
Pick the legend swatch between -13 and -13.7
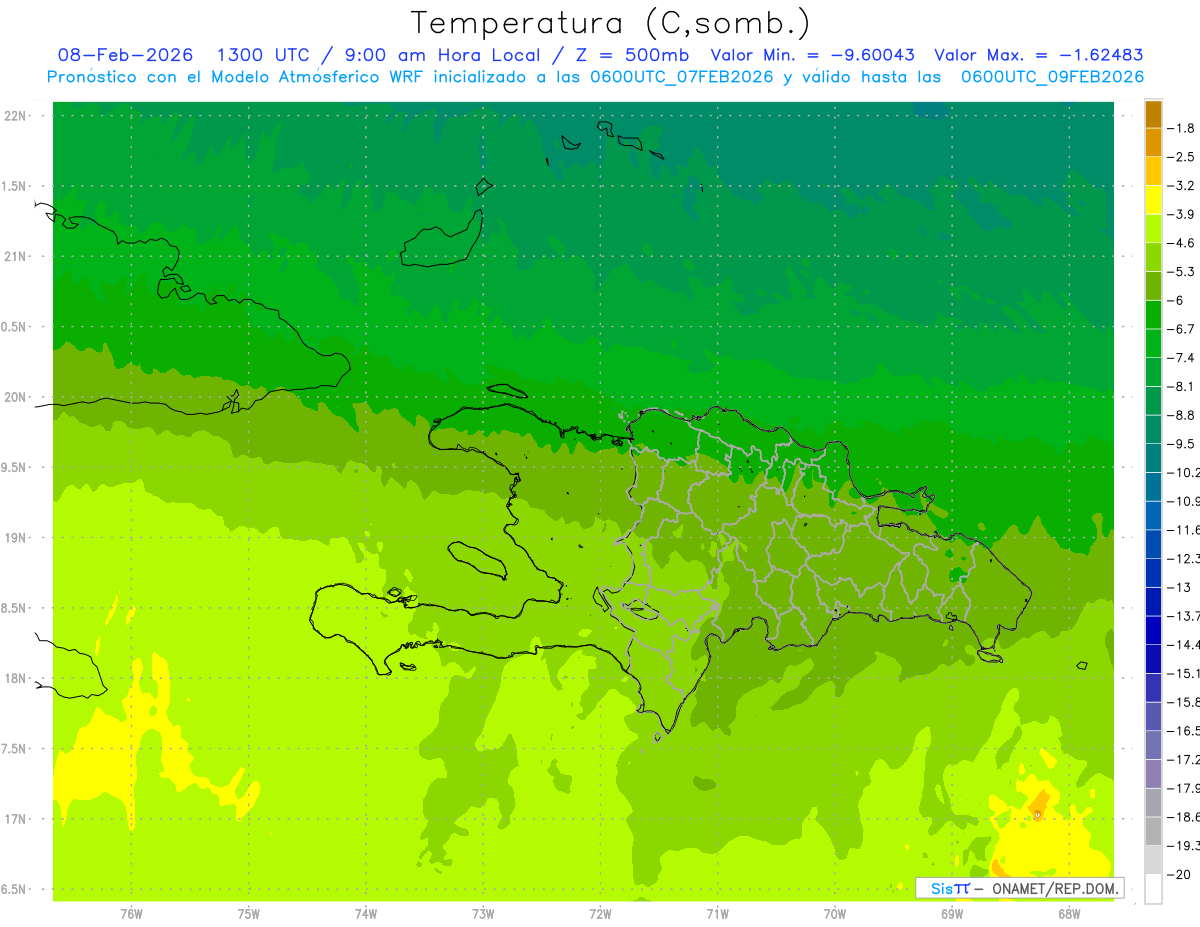pyautogui.click(x=1153, y=602)
